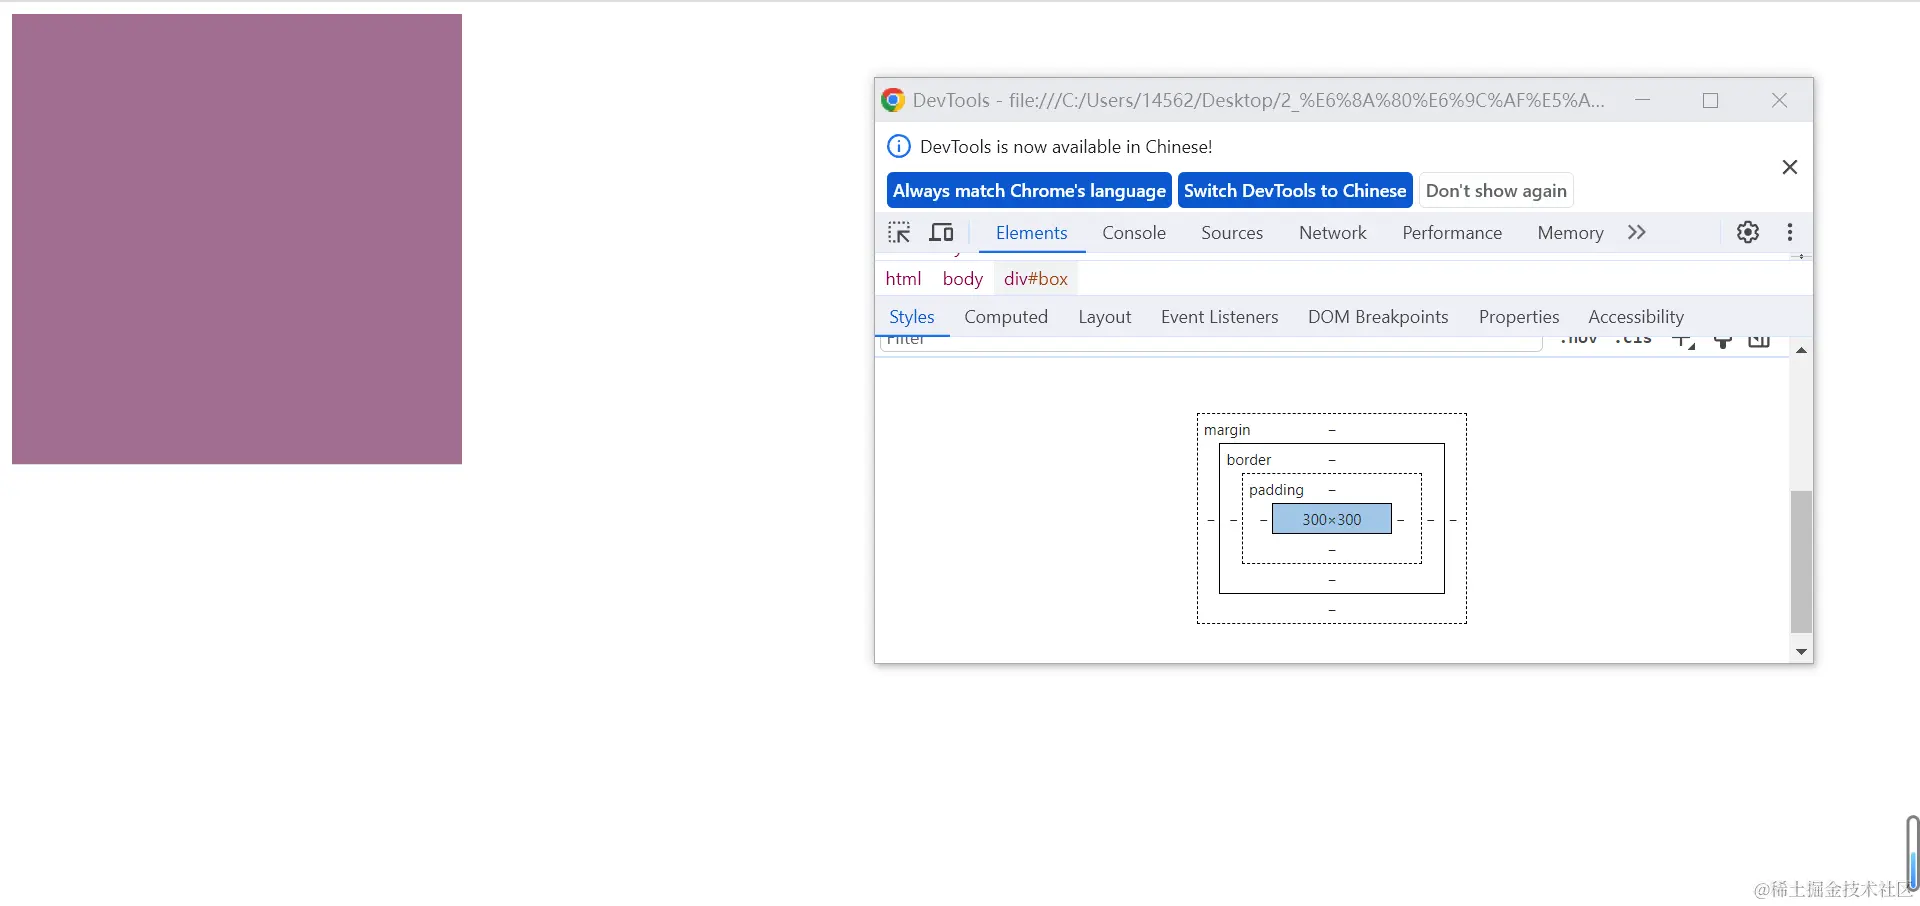This screenshot has width=1920, height=906.
Task: Minimize the DevTools window
Action: (1643, 100)
